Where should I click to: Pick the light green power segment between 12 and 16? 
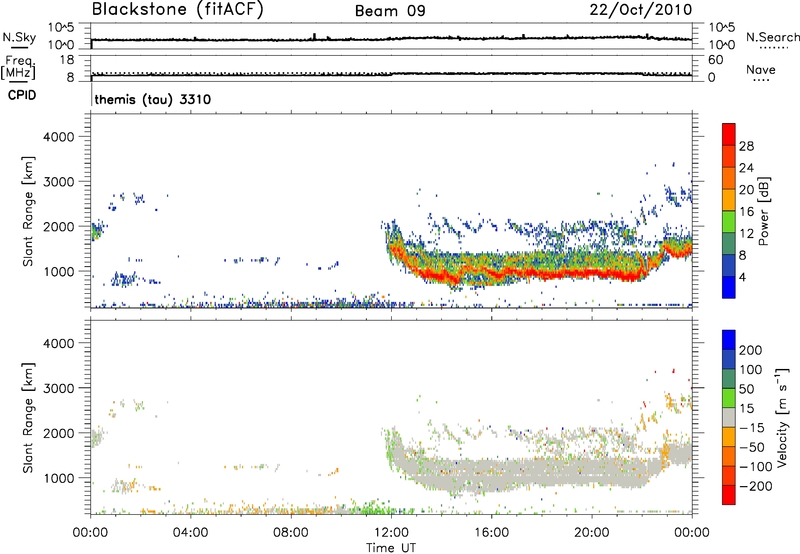point(729,222)
